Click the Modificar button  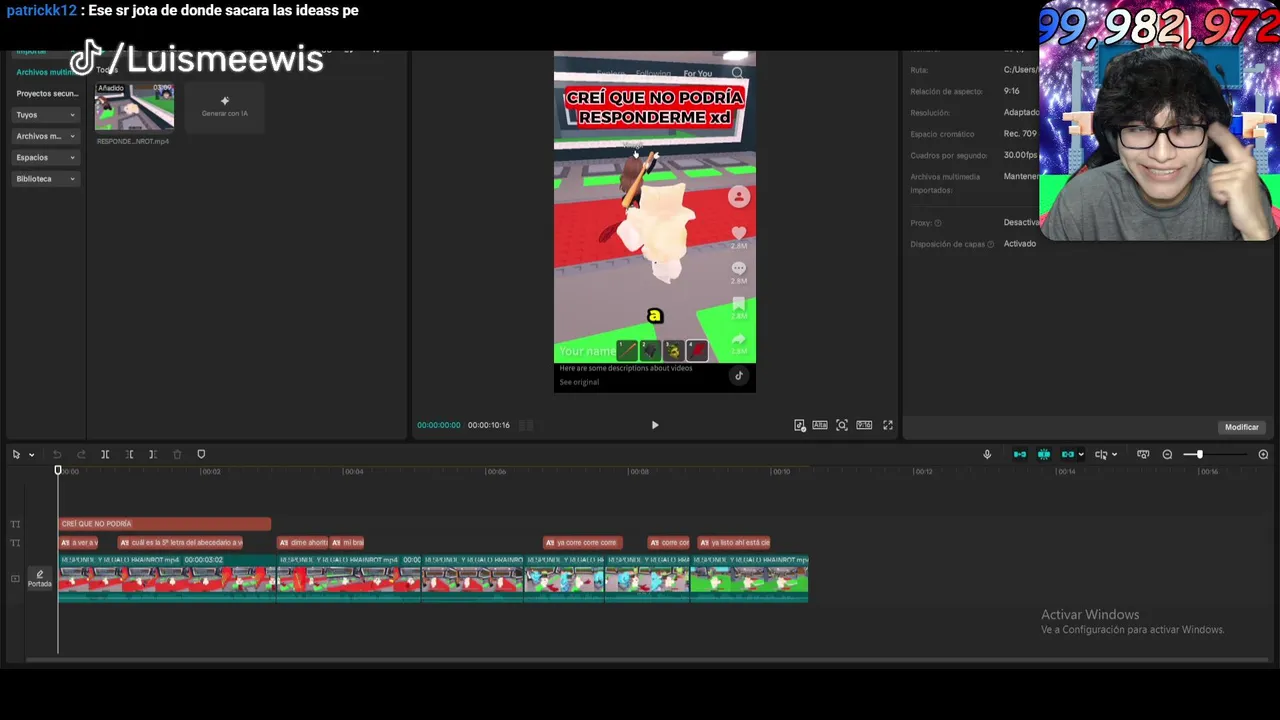(x=1242, y=427)
